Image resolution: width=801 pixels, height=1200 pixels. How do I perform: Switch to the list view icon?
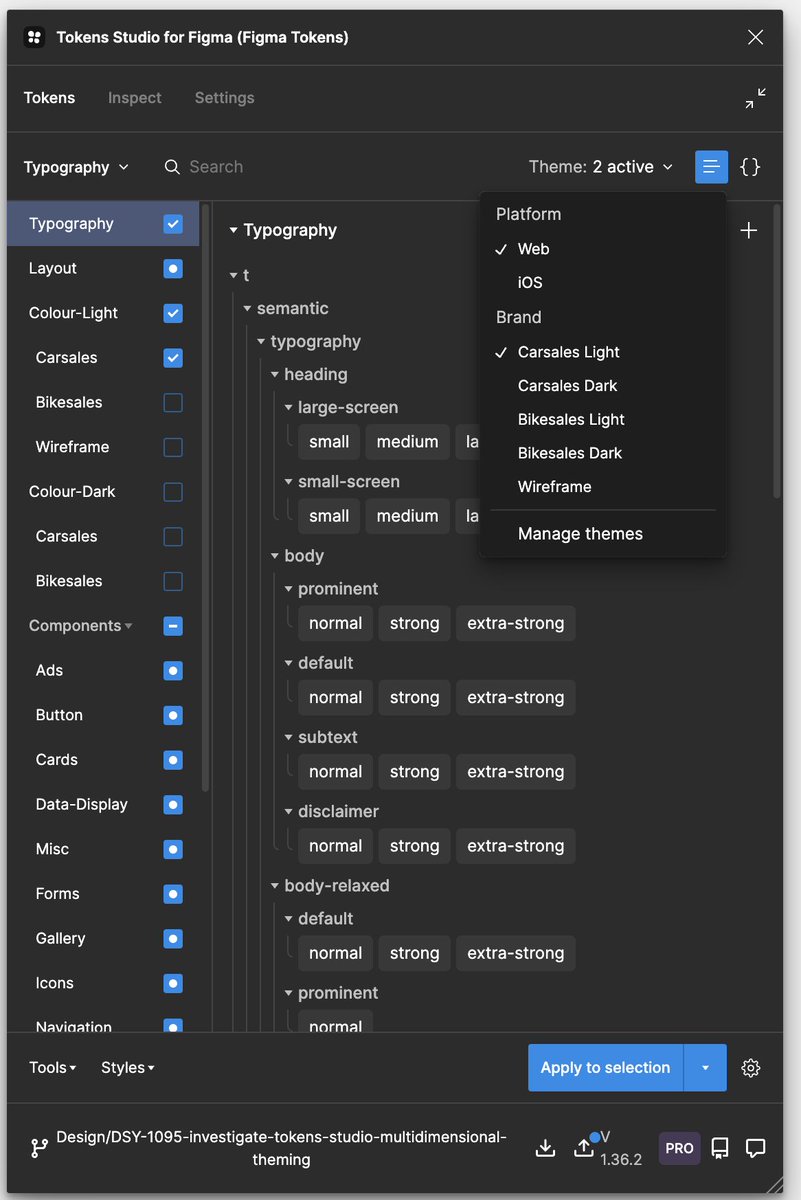tap(712, 167)
